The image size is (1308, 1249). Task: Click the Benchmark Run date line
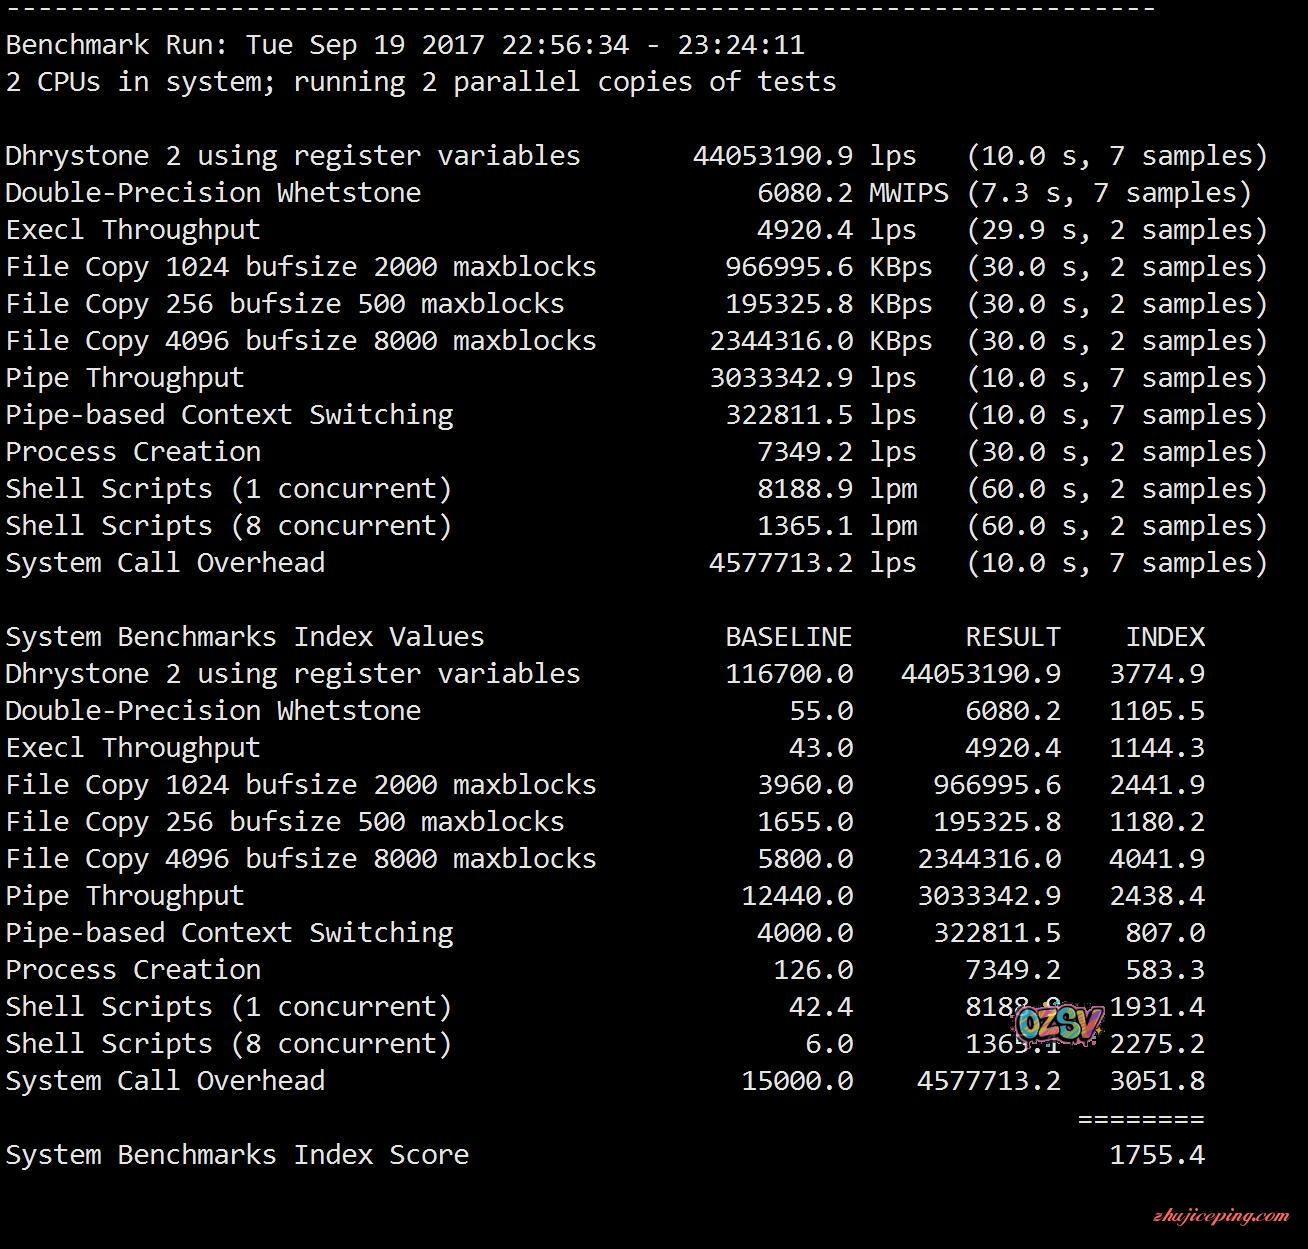click(x=405, y=45)
